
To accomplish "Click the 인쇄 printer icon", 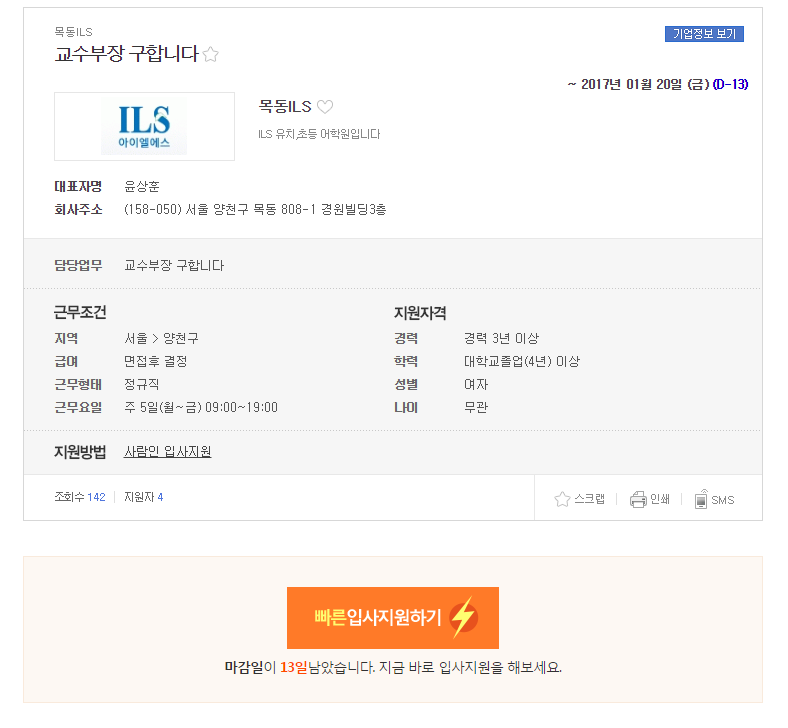I will (638, 499).
